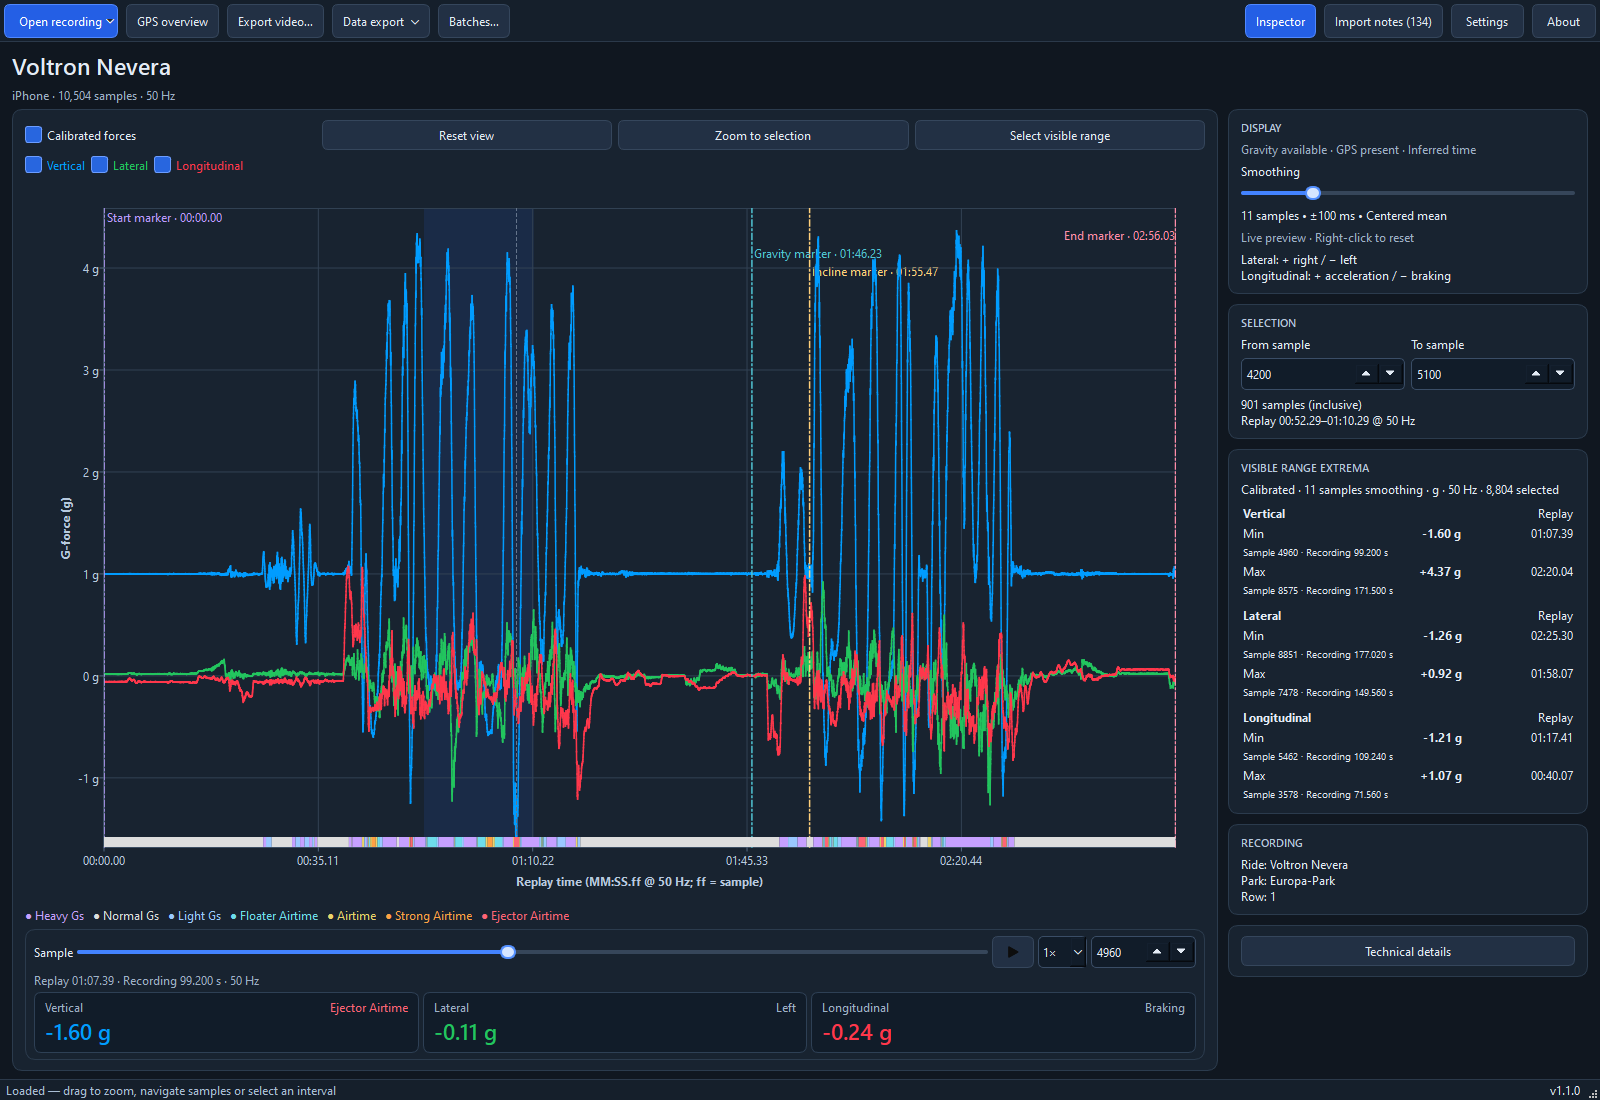
Task: Open the Export video dialog
Action: click(x=275, y=22)
